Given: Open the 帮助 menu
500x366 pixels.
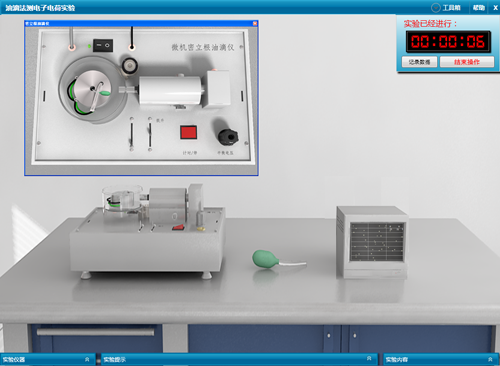Looking at the screenshot, I should tap(479, 8).
